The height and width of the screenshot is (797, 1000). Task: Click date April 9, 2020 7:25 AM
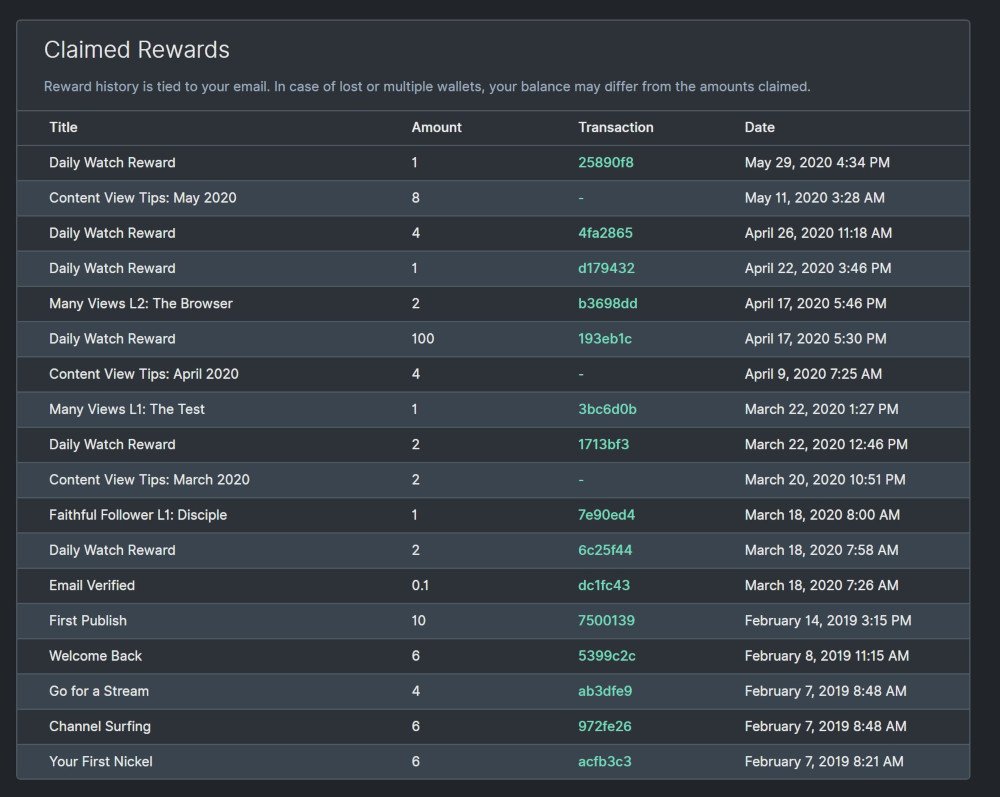(813, 374)
